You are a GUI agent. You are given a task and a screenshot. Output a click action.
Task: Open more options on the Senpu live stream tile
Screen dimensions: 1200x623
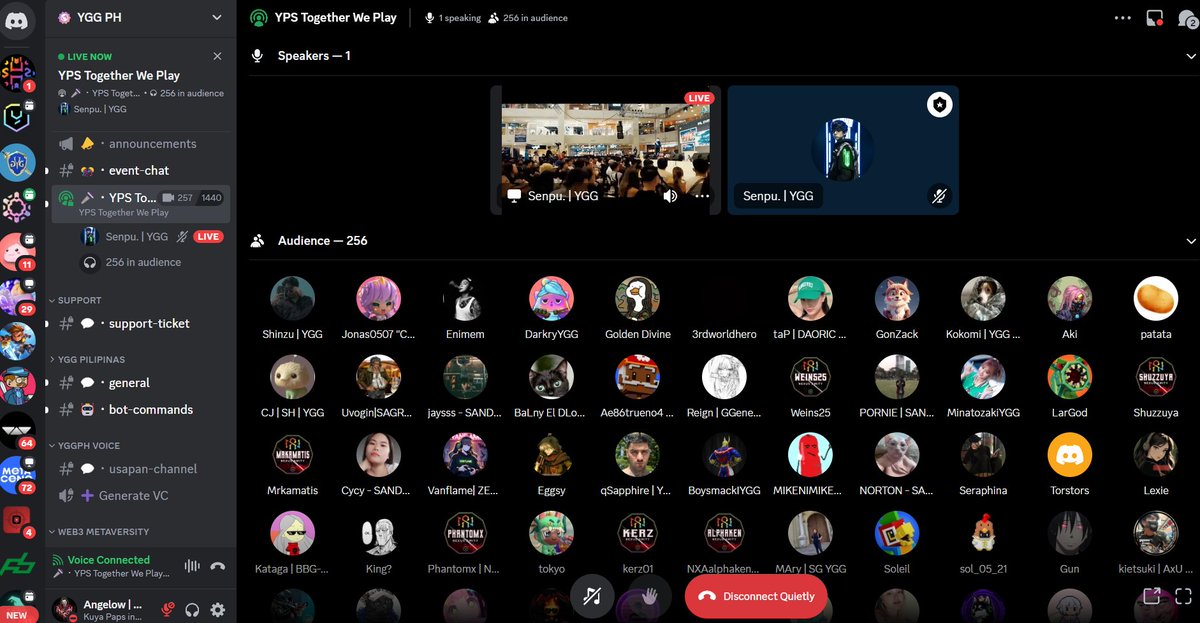[702, 196]
